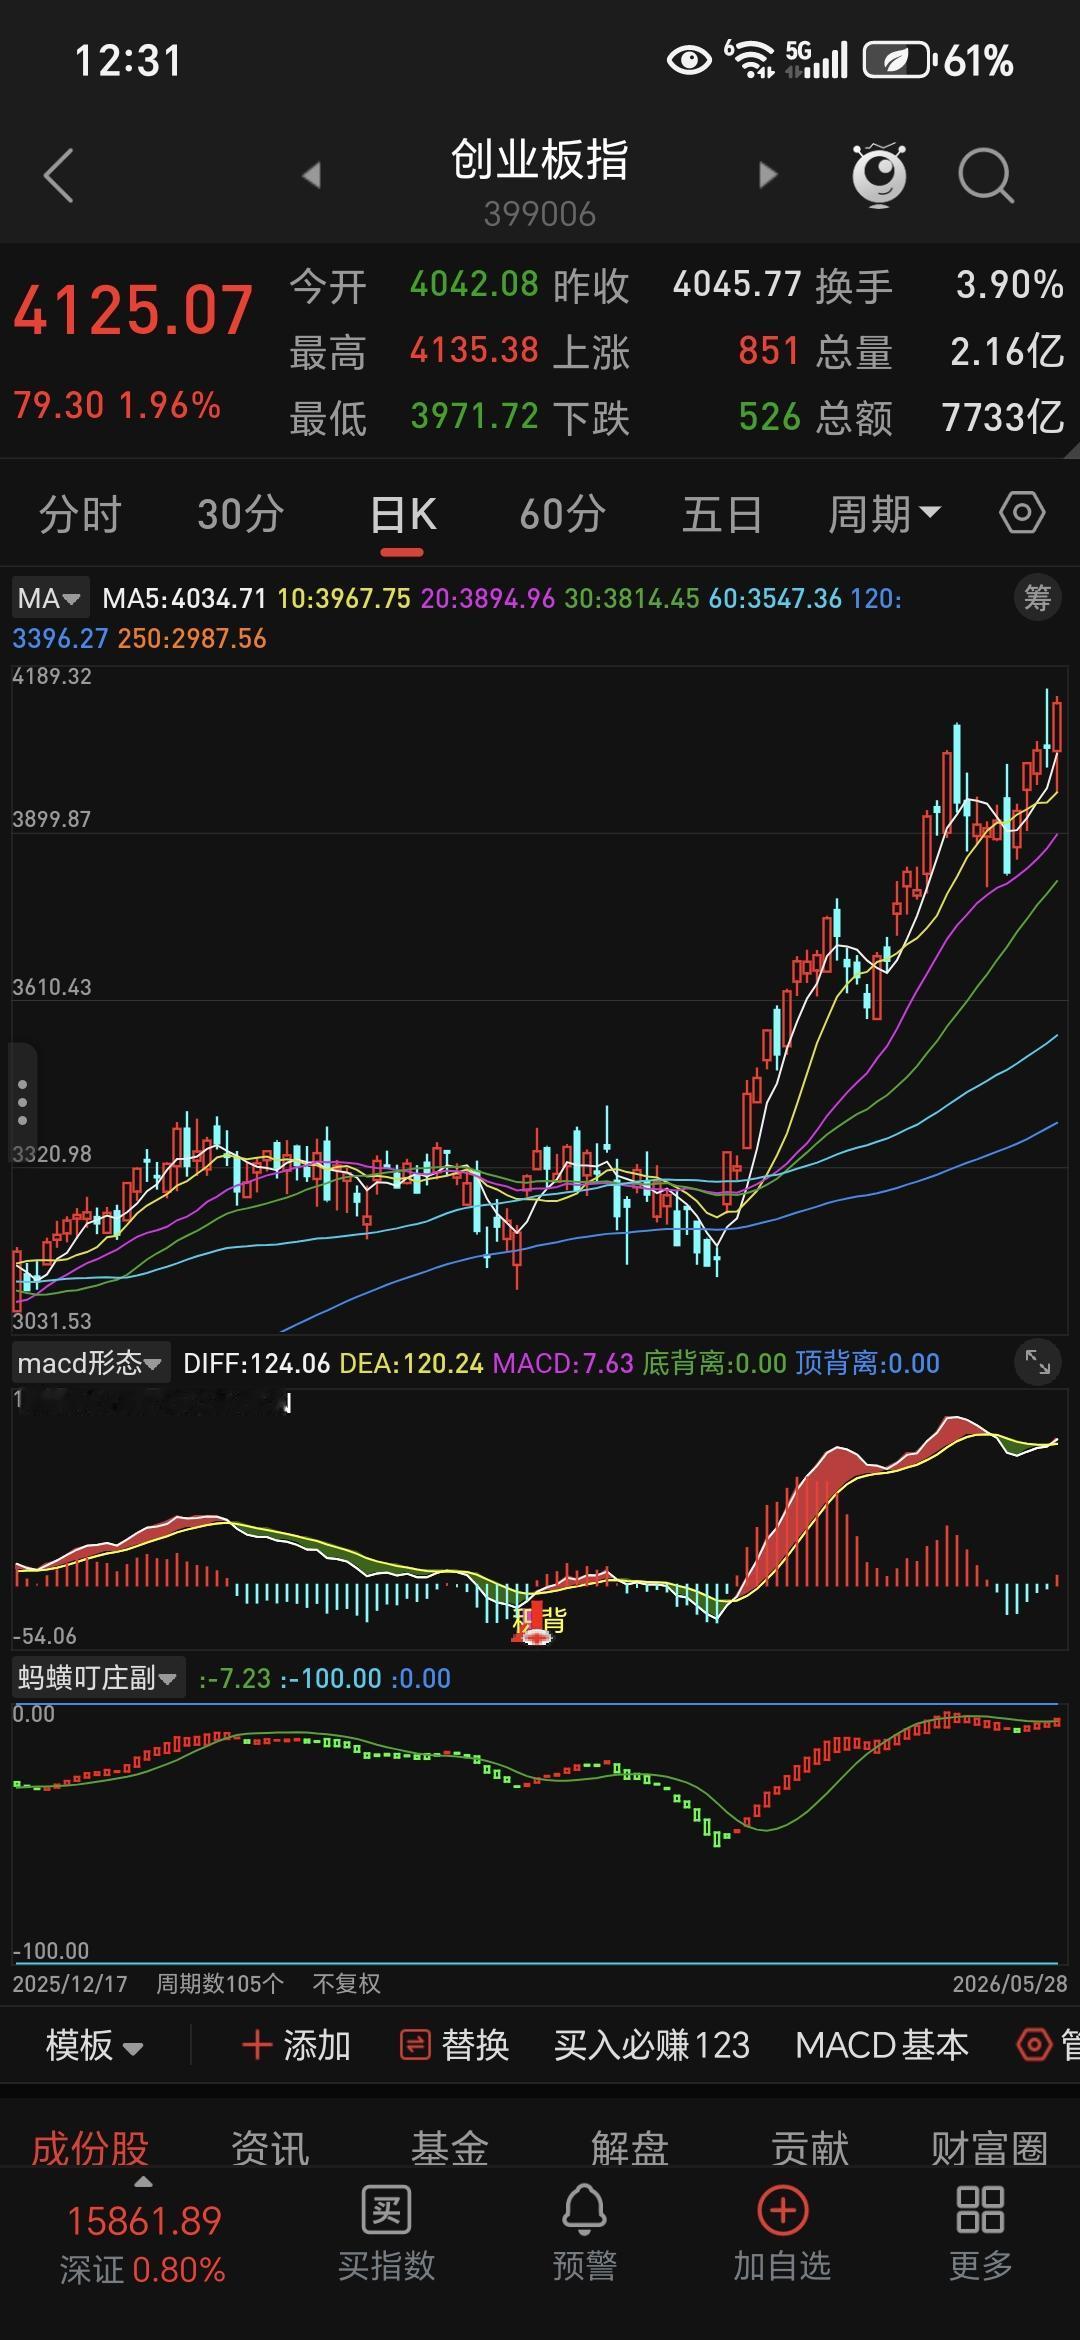Switch to 分时 chart tab
The width and height of the screenshot is (1080, 2340).
(x=80, y=514)
